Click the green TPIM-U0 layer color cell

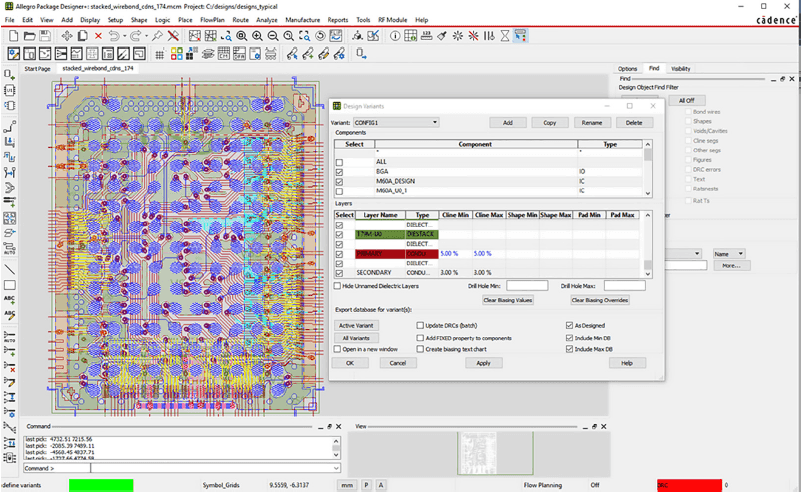(x=380, y=234)
